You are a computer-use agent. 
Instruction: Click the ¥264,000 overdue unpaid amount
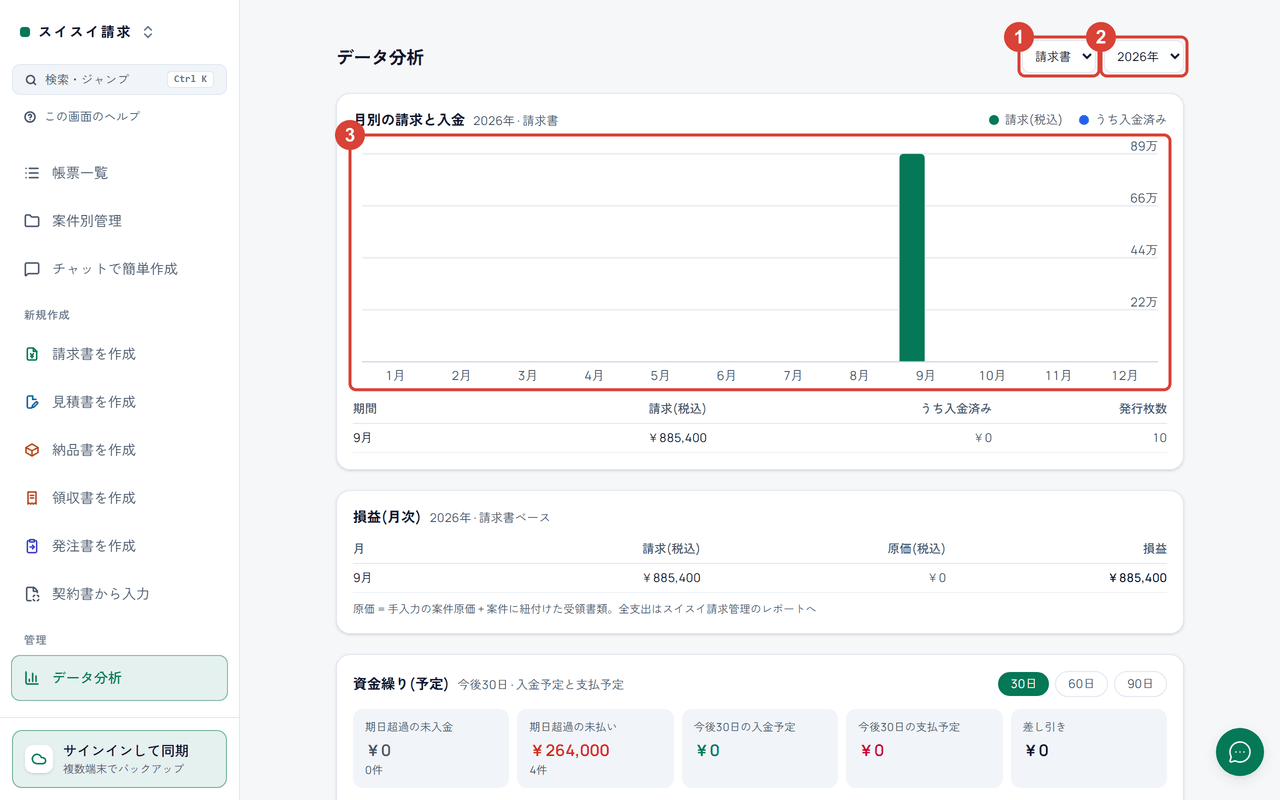click(569, 751)
